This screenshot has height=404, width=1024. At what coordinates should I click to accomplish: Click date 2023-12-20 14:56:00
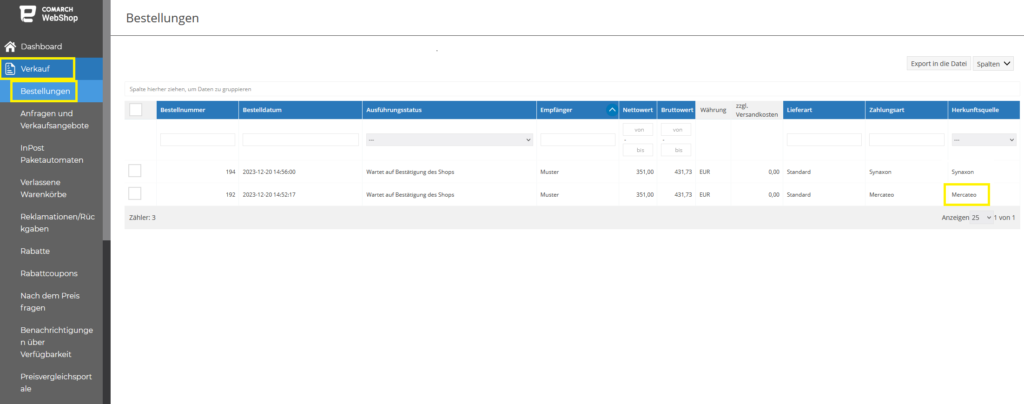(x=270, y=172)
